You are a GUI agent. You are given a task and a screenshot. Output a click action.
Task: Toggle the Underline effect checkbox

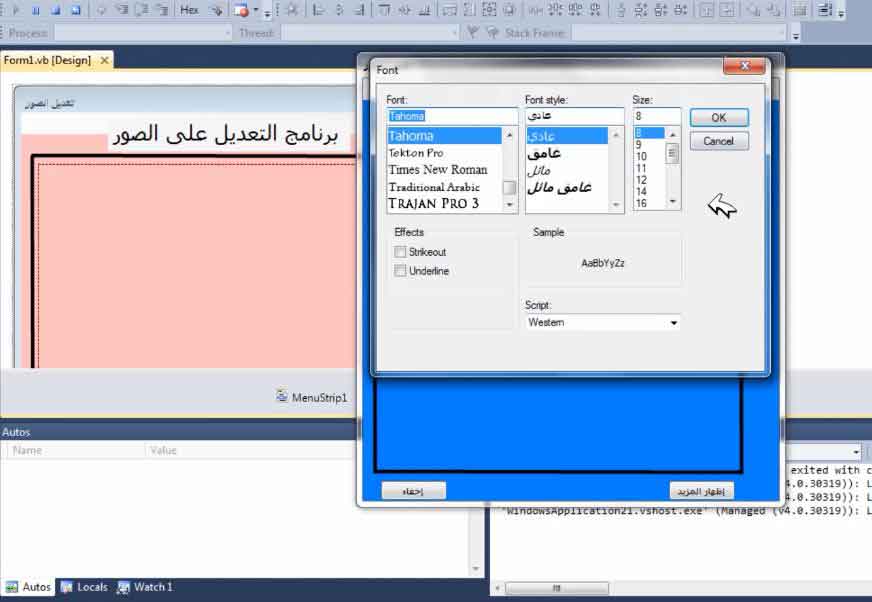click(x=400, y=271)
